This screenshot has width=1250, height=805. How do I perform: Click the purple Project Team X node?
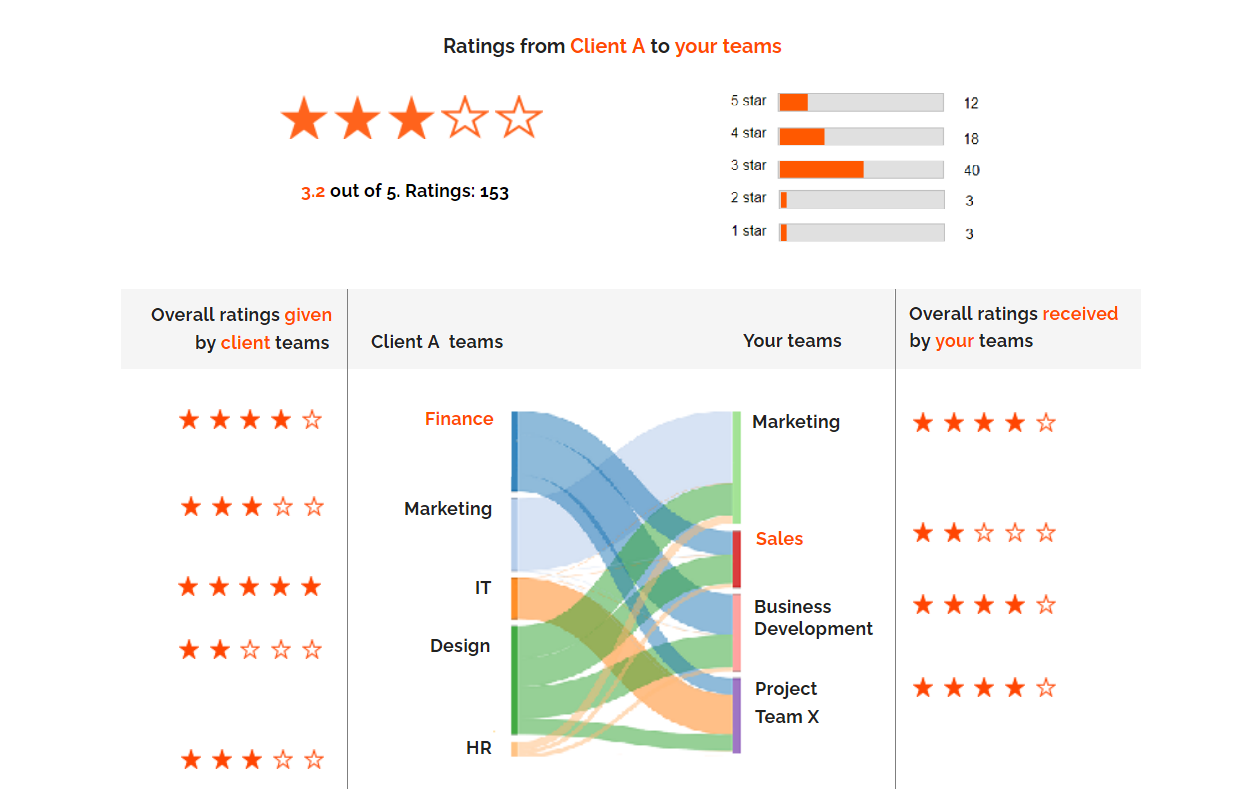tap(737, 715)
